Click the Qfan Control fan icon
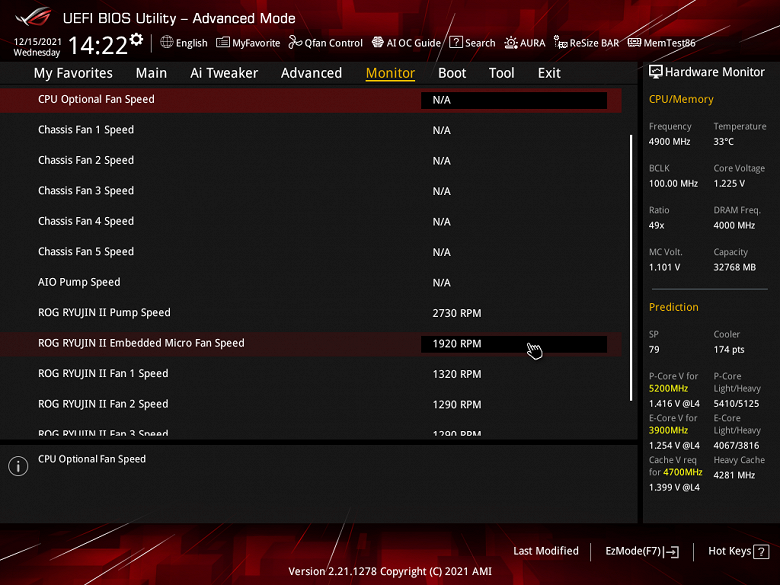The width and height of the screenshot is (780, 585). pyautogui.click(x=295, y=42)
